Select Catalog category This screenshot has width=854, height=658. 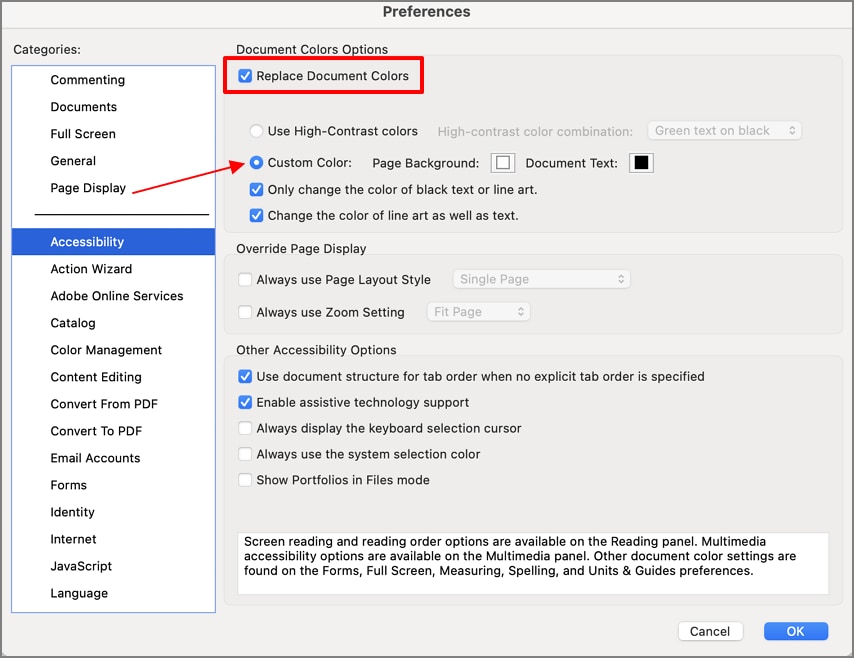pos(113,323)
